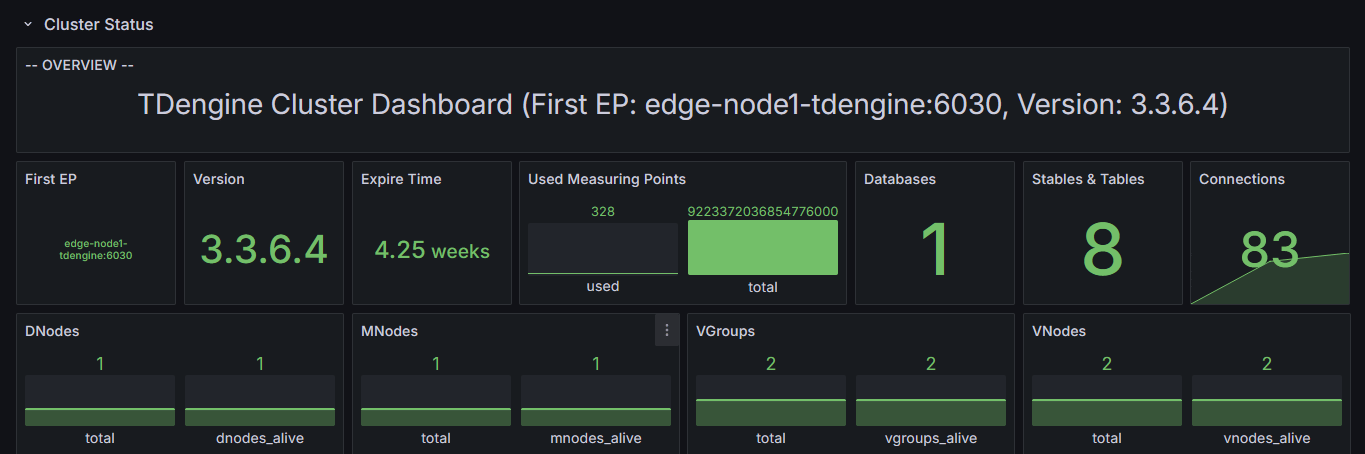This screenshot has width=1365, height=454.
Task: Open the DNodes panel title menu
Action: (52, 331)
